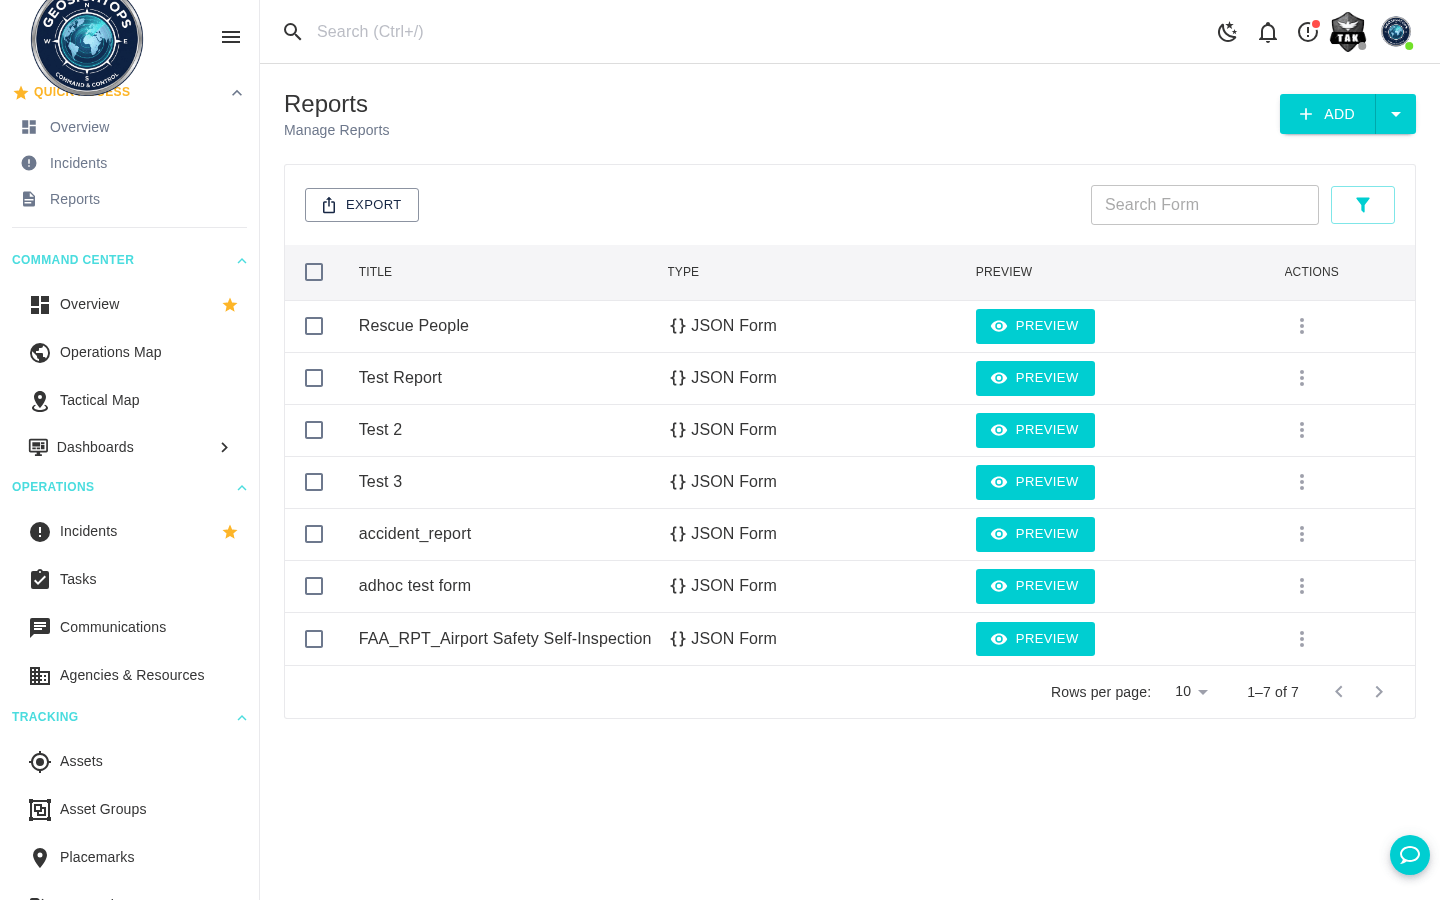The width and height of the screenshot is (1440, 900).
Task: Open the notifications bell icon
Action: [1267, 31]
